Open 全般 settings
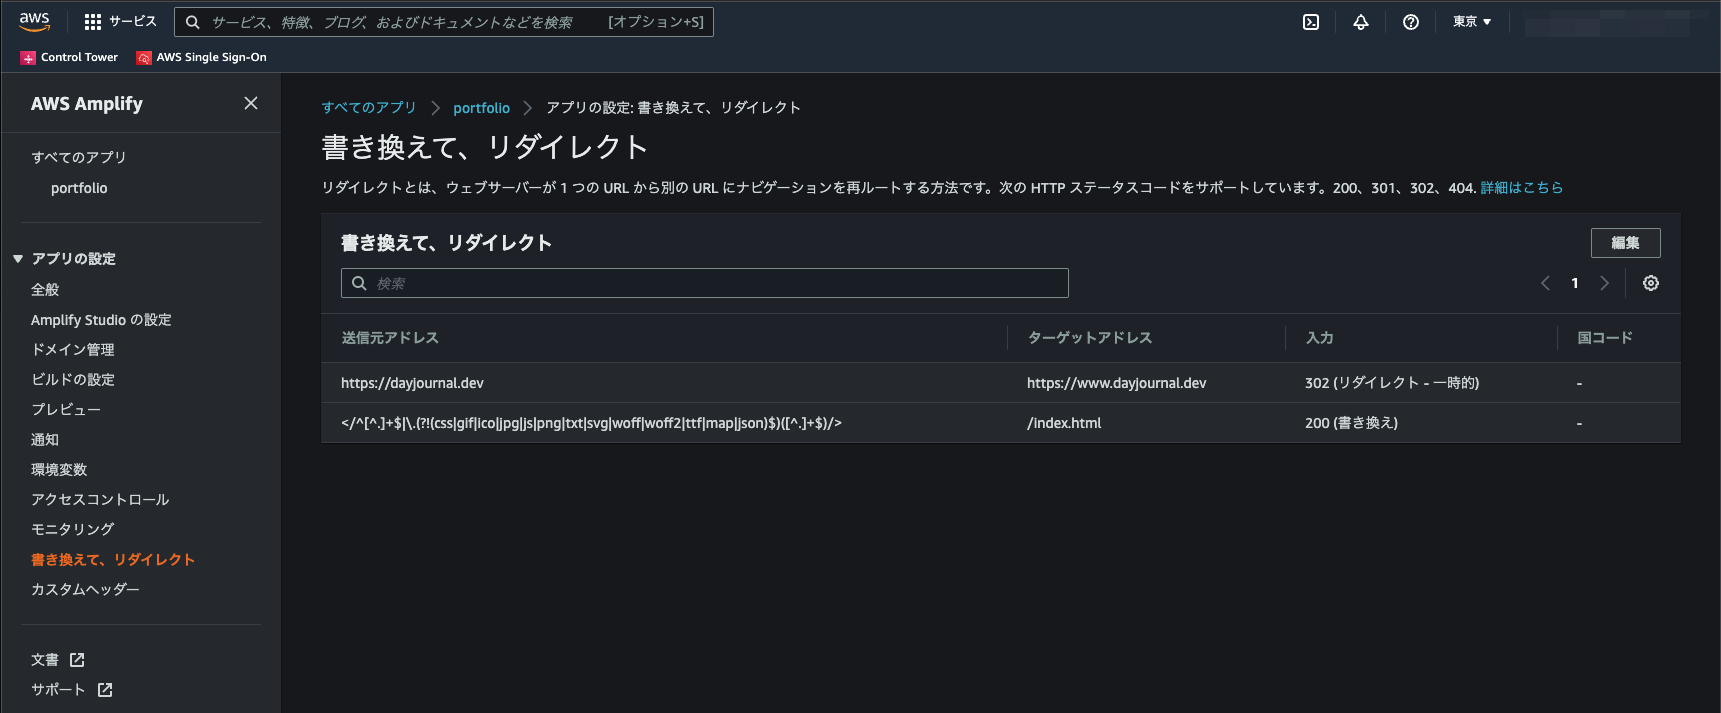 coord(45,289)
